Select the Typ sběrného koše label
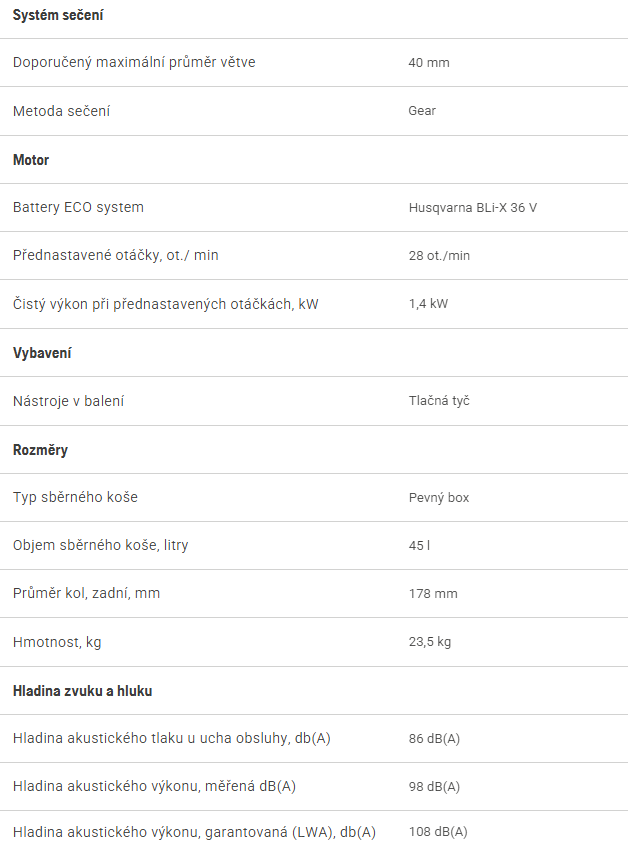This screenshot has height=857, width=628. (75, 497)
